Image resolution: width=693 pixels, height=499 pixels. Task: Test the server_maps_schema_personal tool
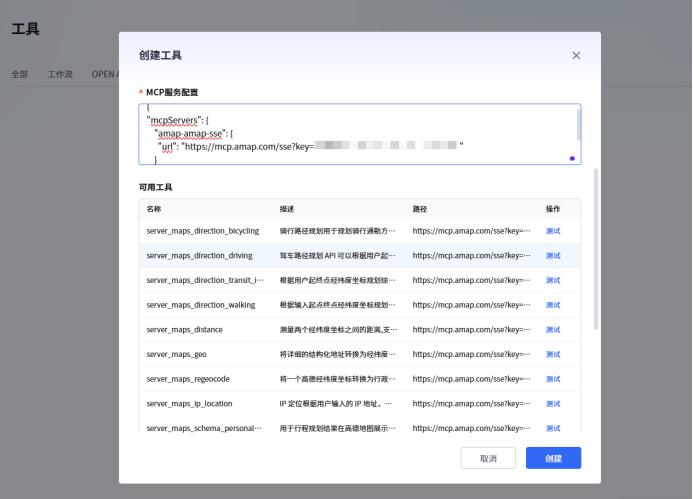[x=552, y=428]
